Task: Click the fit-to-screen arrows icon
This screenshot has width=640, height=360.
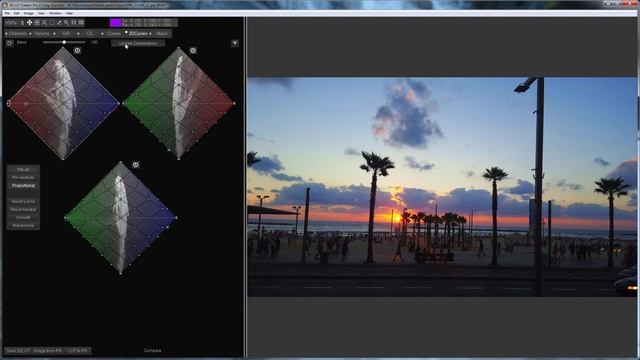Action: pyautogui.click(x=44, y=23)
